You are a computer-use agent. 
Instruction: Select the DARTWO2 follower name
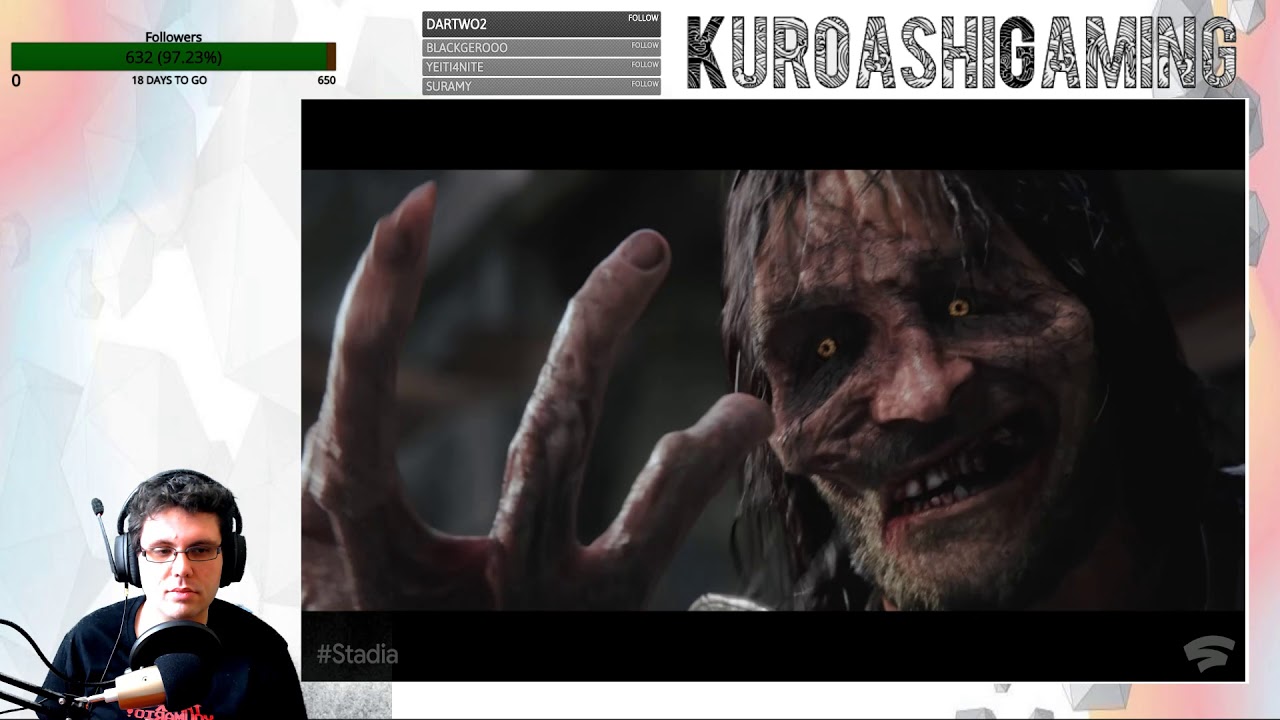[456, 24]
